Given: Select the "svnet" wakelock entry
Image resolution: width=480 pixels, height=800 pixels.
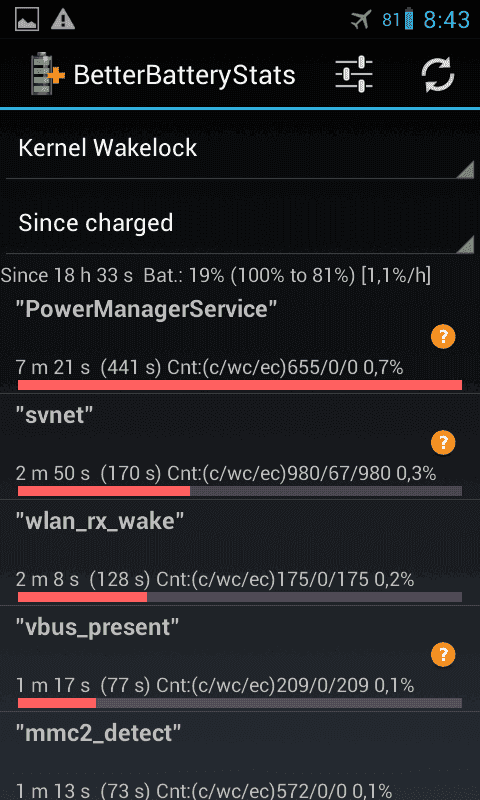Looking at the screenshot, I should [240, 447].
